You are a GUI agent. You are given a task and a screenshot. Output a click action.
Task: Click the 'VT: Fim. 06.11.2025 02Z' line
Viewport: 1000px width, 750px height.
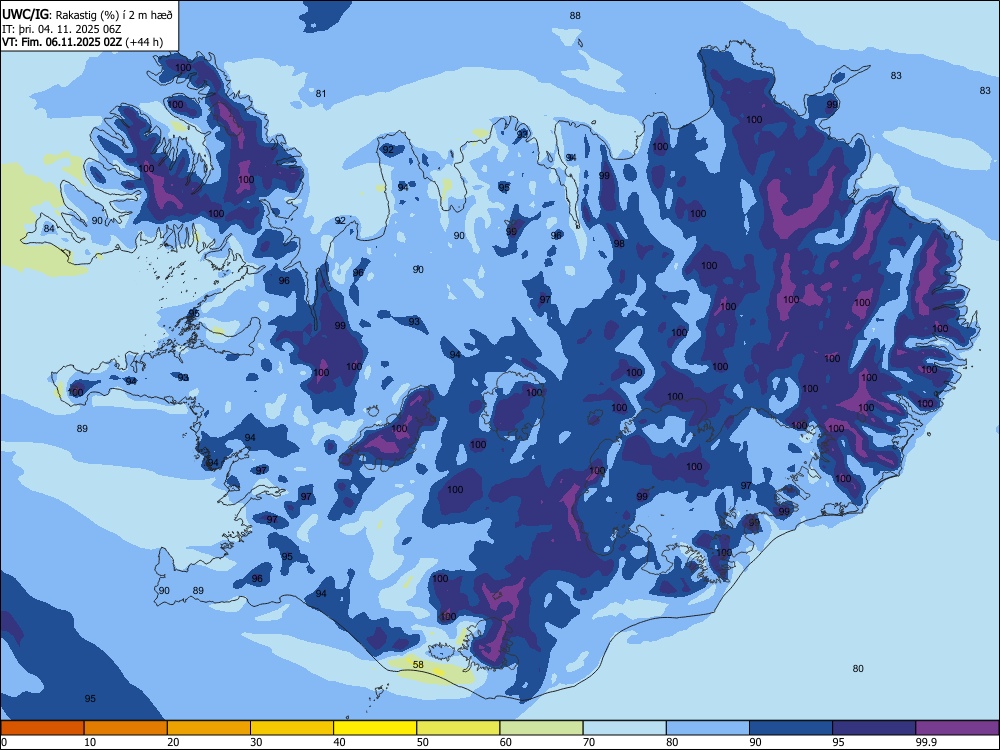pos(62,42)
